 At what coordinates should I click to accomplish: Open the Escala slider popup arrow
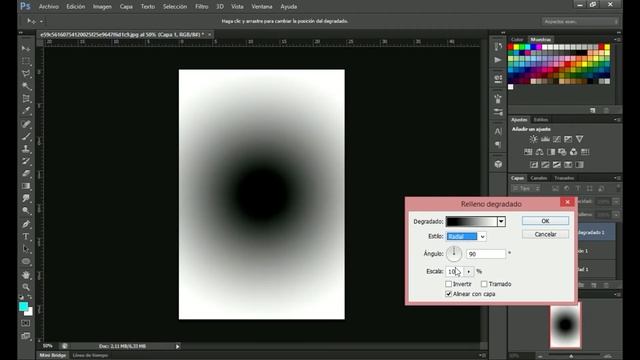[469, 271]
